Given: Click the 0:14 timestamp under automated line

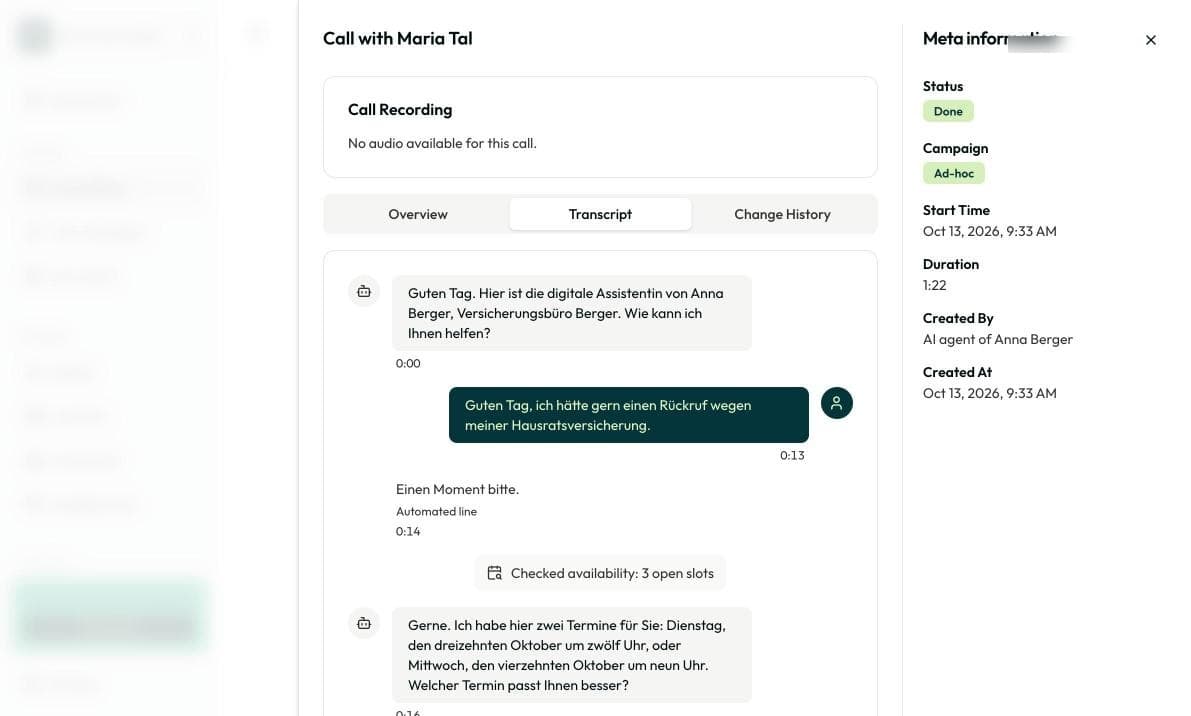Looking at the screenshot, I should pyautogui.click(x=408, y=531).
